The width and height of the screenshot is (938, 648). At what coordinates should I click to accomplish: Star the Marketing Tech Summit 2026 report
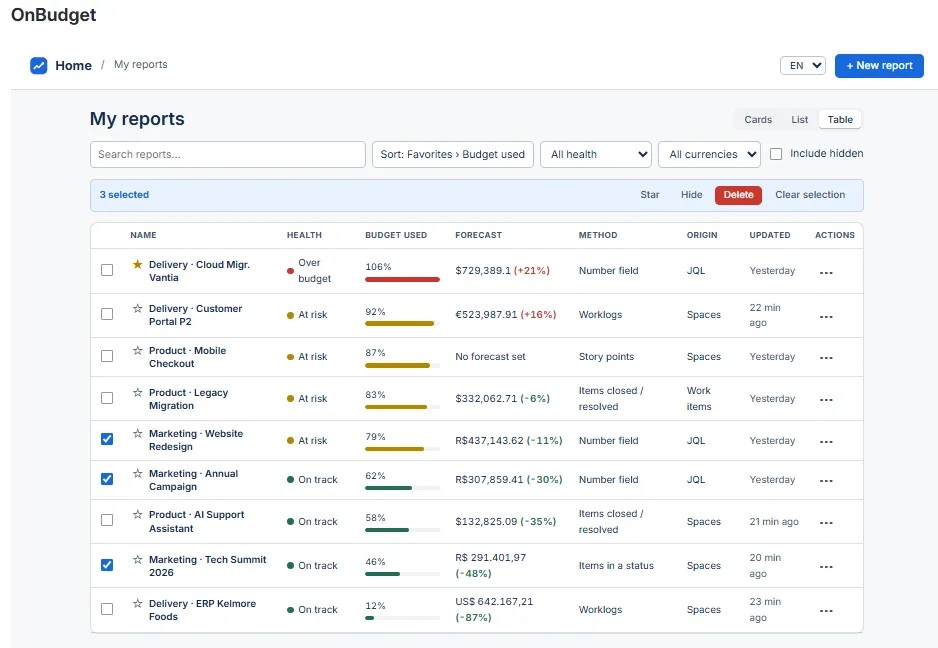click(x=138, y=559)
